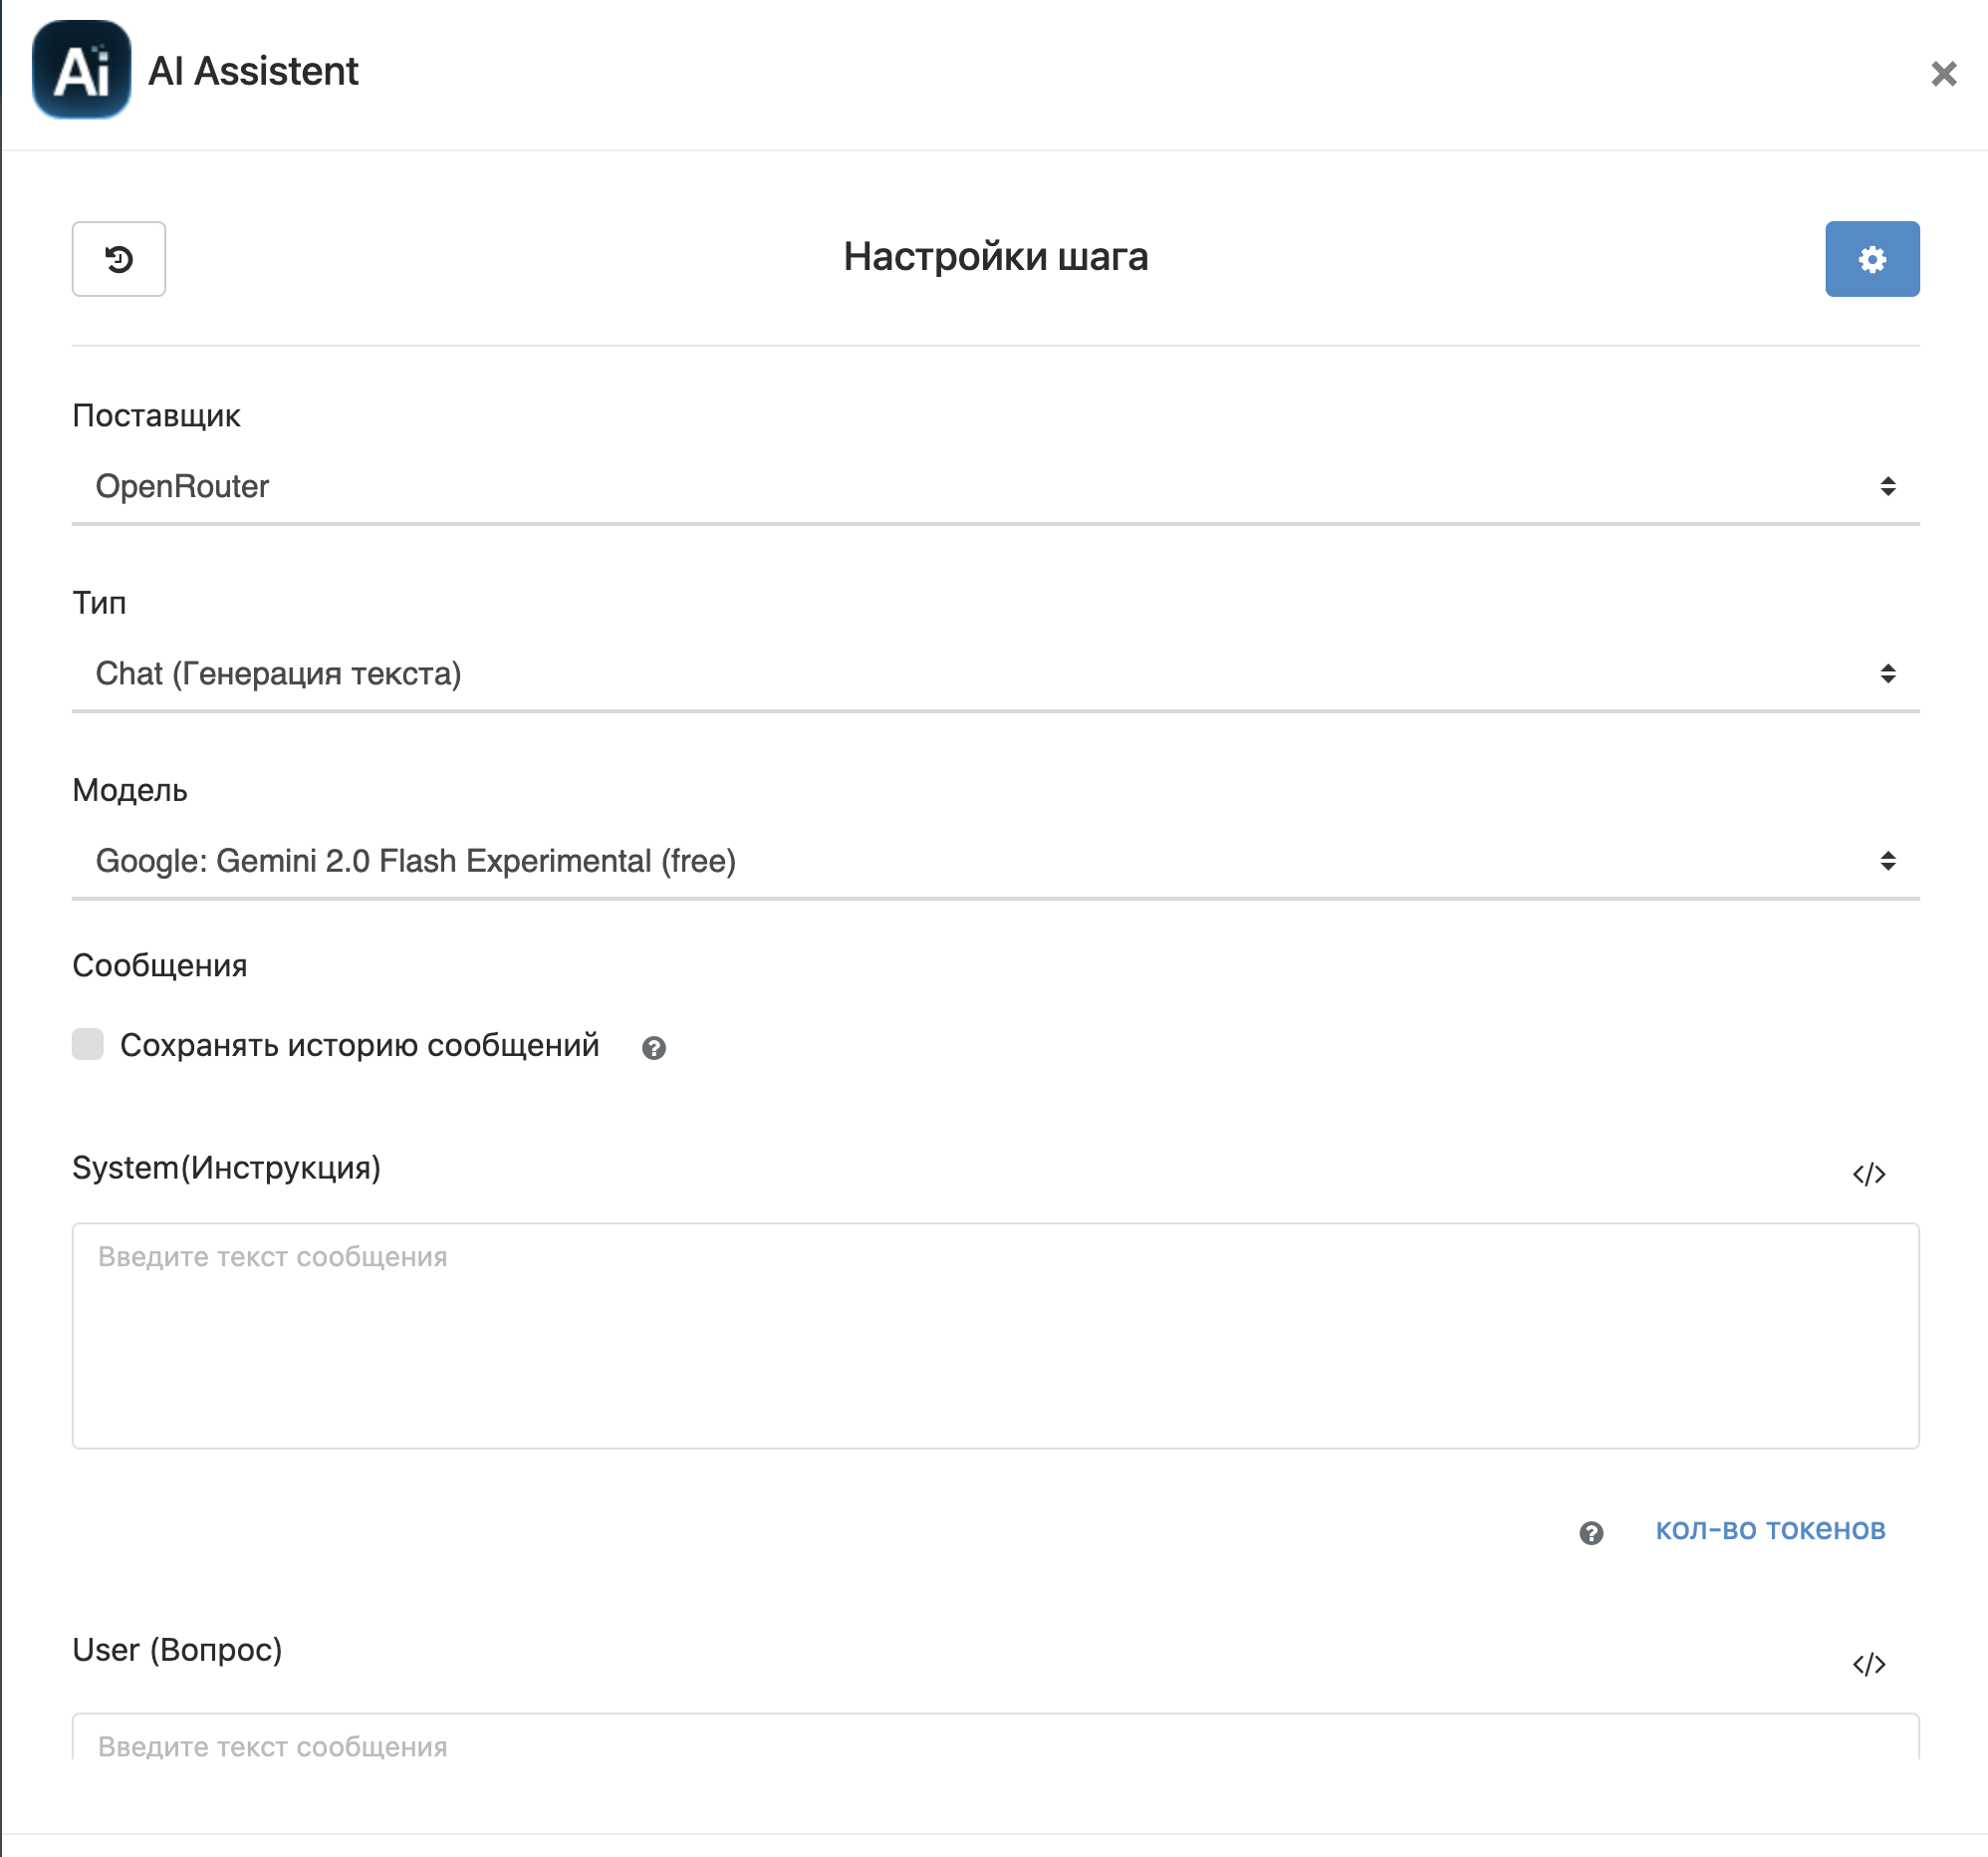Close the AI Assistent panel
The image size is (1988, 1857).
[1942, 73]
